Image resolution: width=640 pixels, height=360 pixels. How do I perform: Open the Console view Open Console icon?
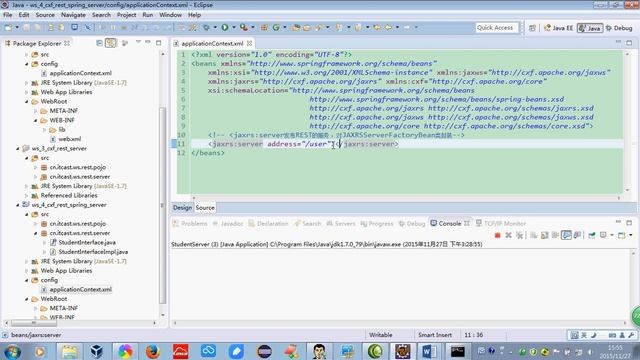coord(621,235)
